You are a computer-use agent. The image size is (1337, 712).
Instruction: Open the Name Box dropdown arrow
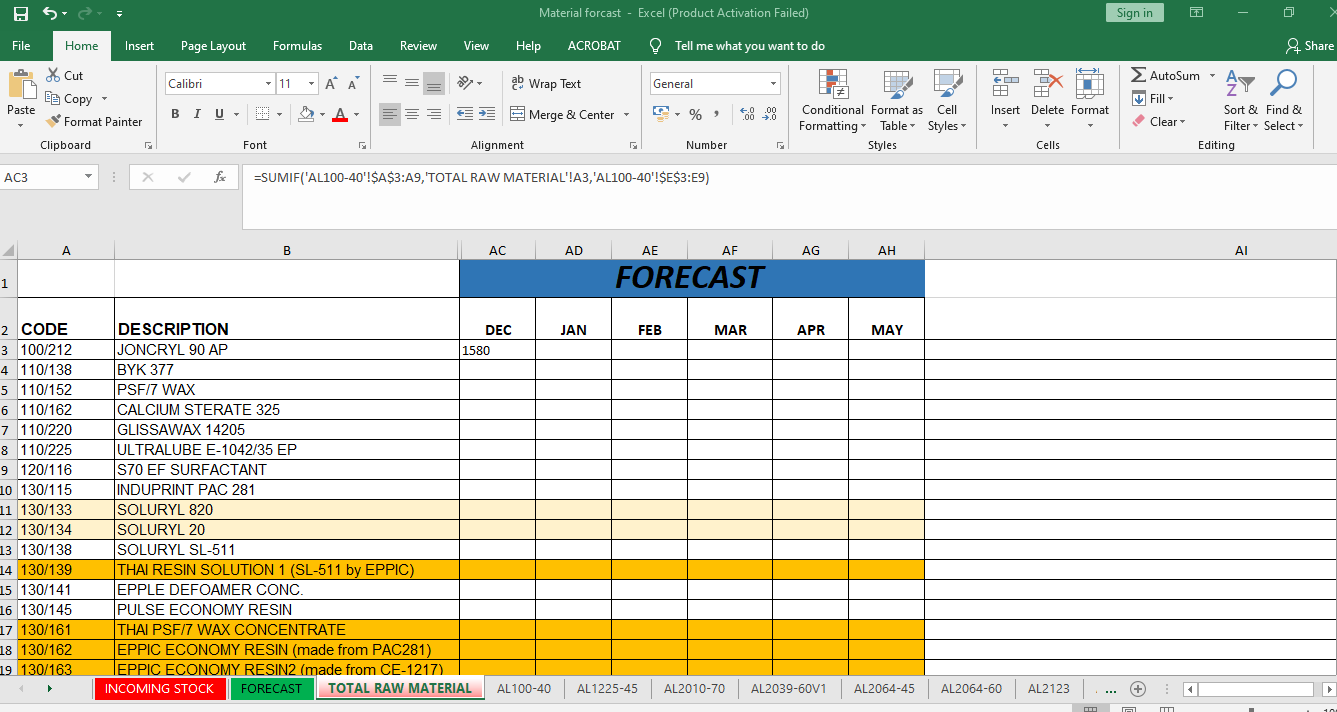pos(89,177)
